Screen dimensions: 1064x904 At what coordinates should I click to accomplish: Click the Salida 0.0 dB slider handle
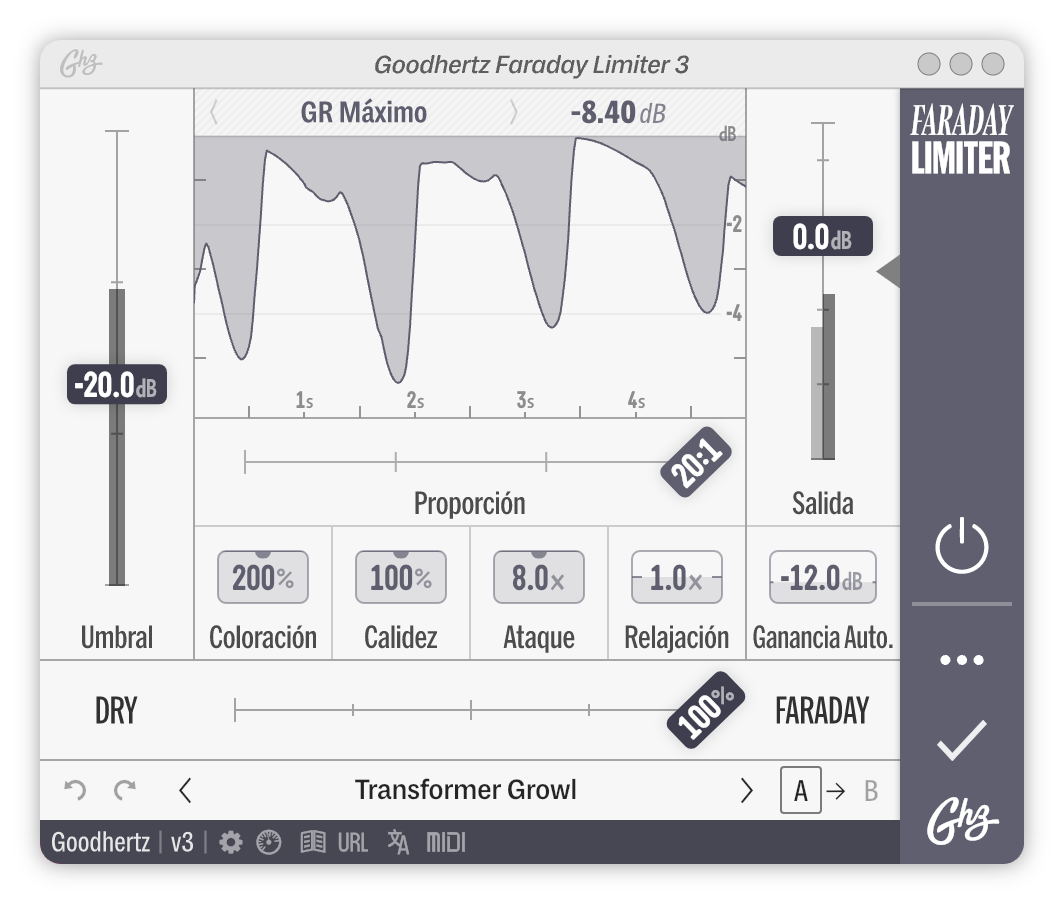pyautogui.click(x=822, y=236)
